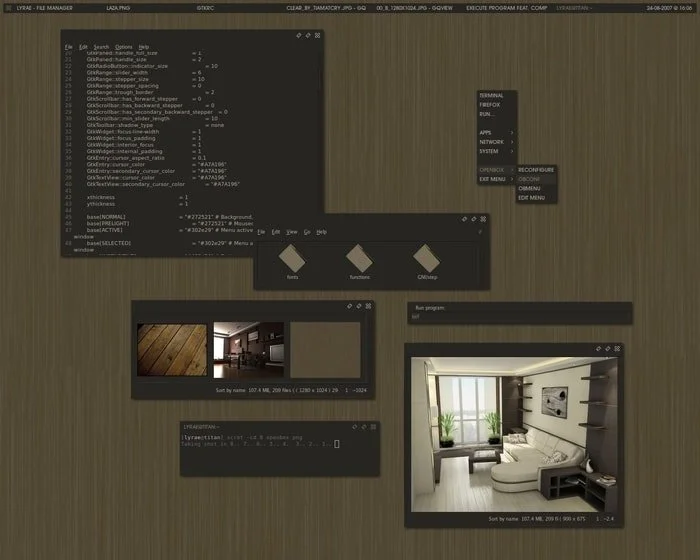This screenshot has width=700, height=560.
Task: Expand the APPS submenu
Action: pos(497,133)
